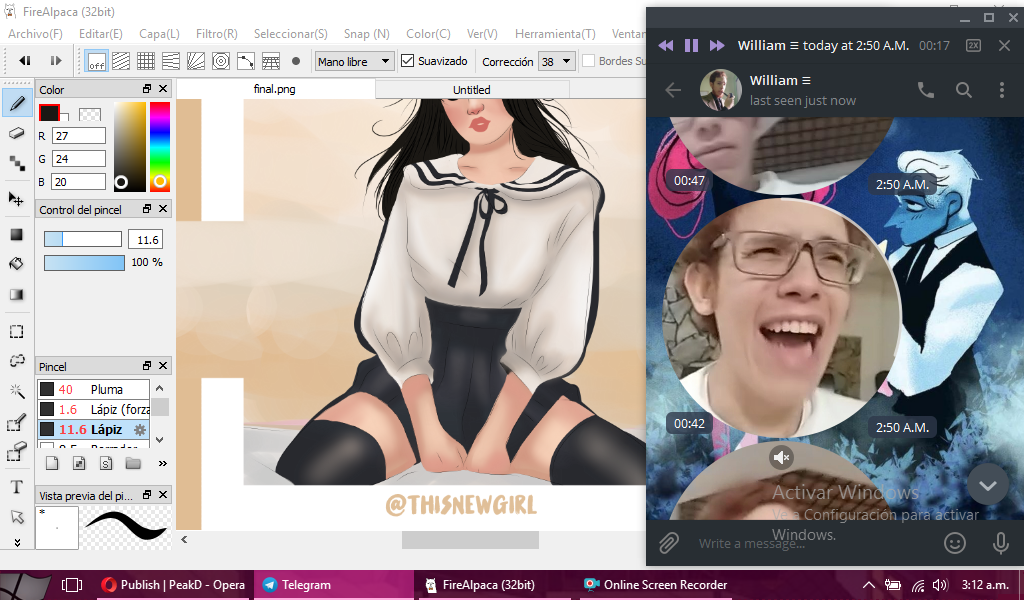Open the Mano libre dropdown
The width and height of the screenshot is (1024, 600).
click(354, 61)
